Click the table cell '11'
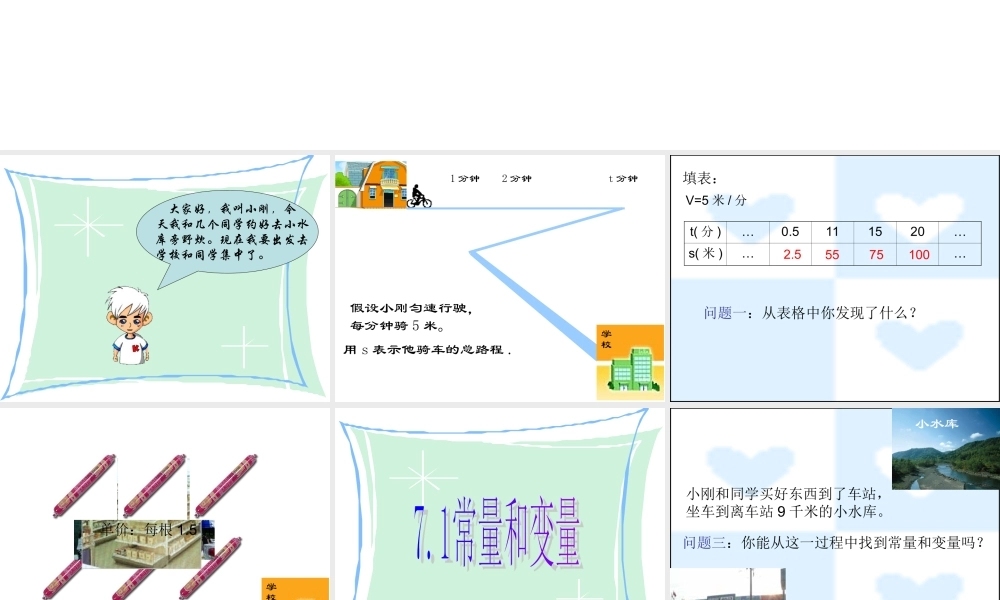The image size is (1000, 600). point(832,232)
